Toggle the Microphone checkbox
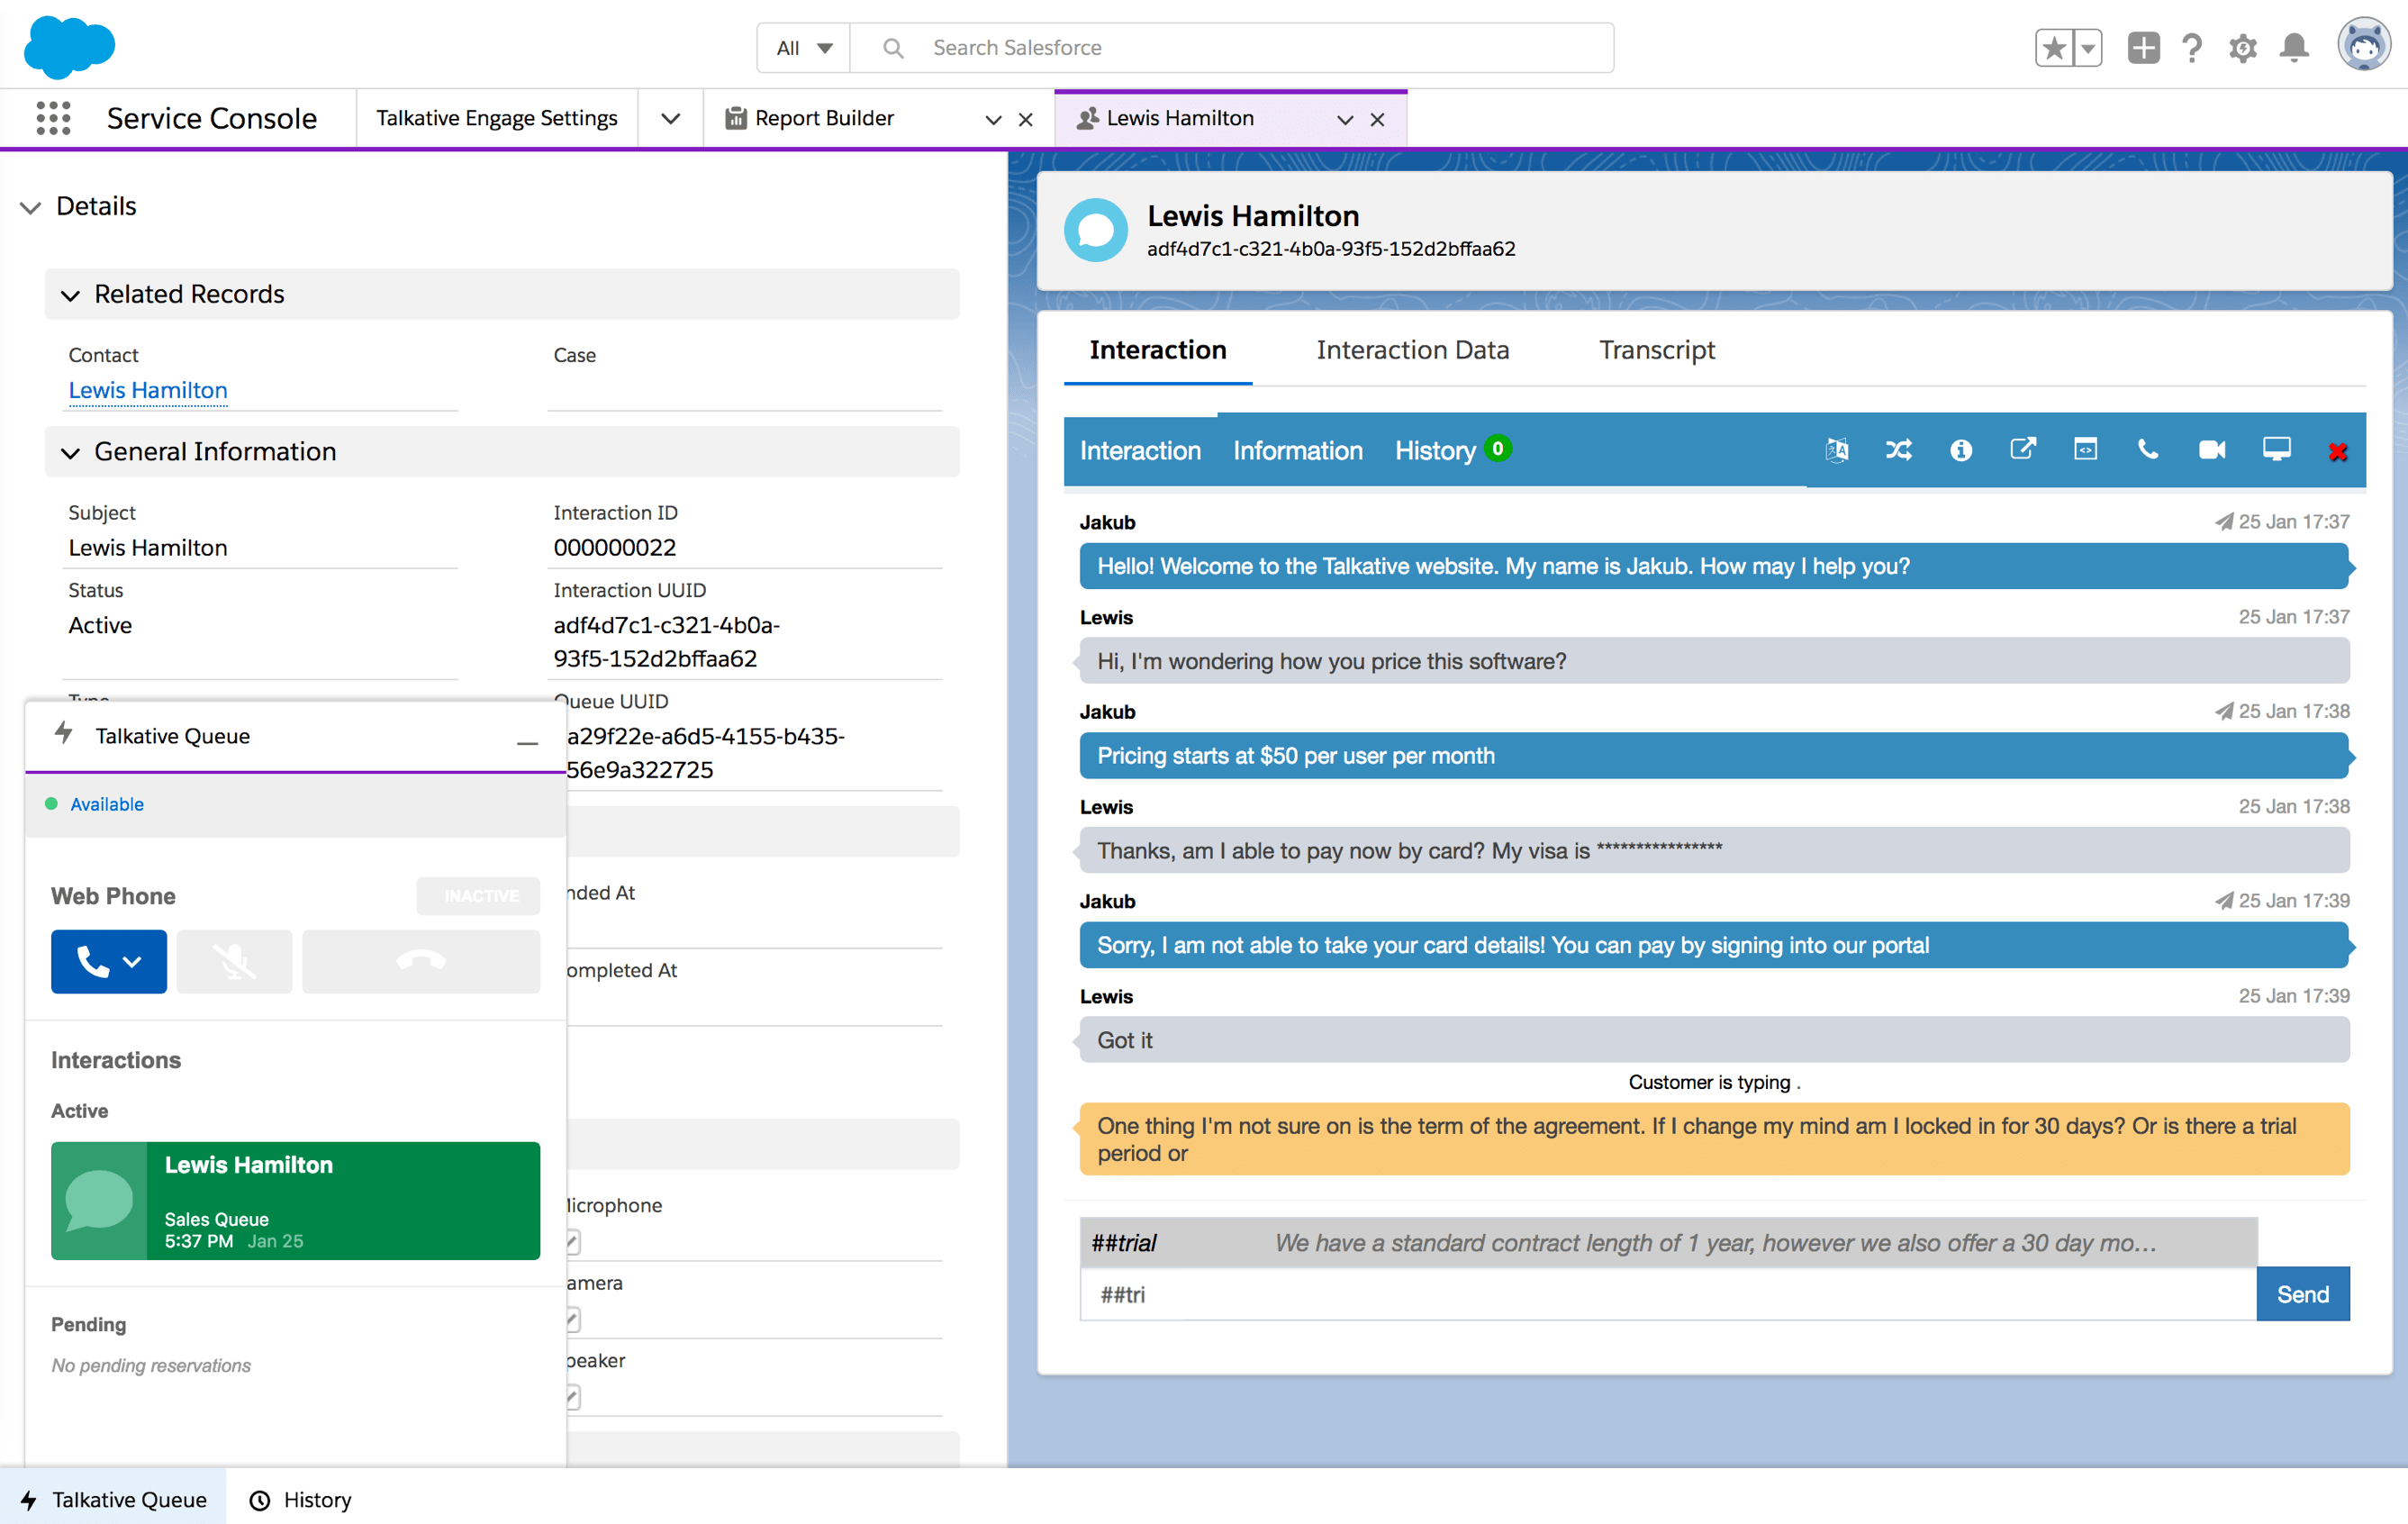Screen dimensions: 2408x1524 (573, 1242)
